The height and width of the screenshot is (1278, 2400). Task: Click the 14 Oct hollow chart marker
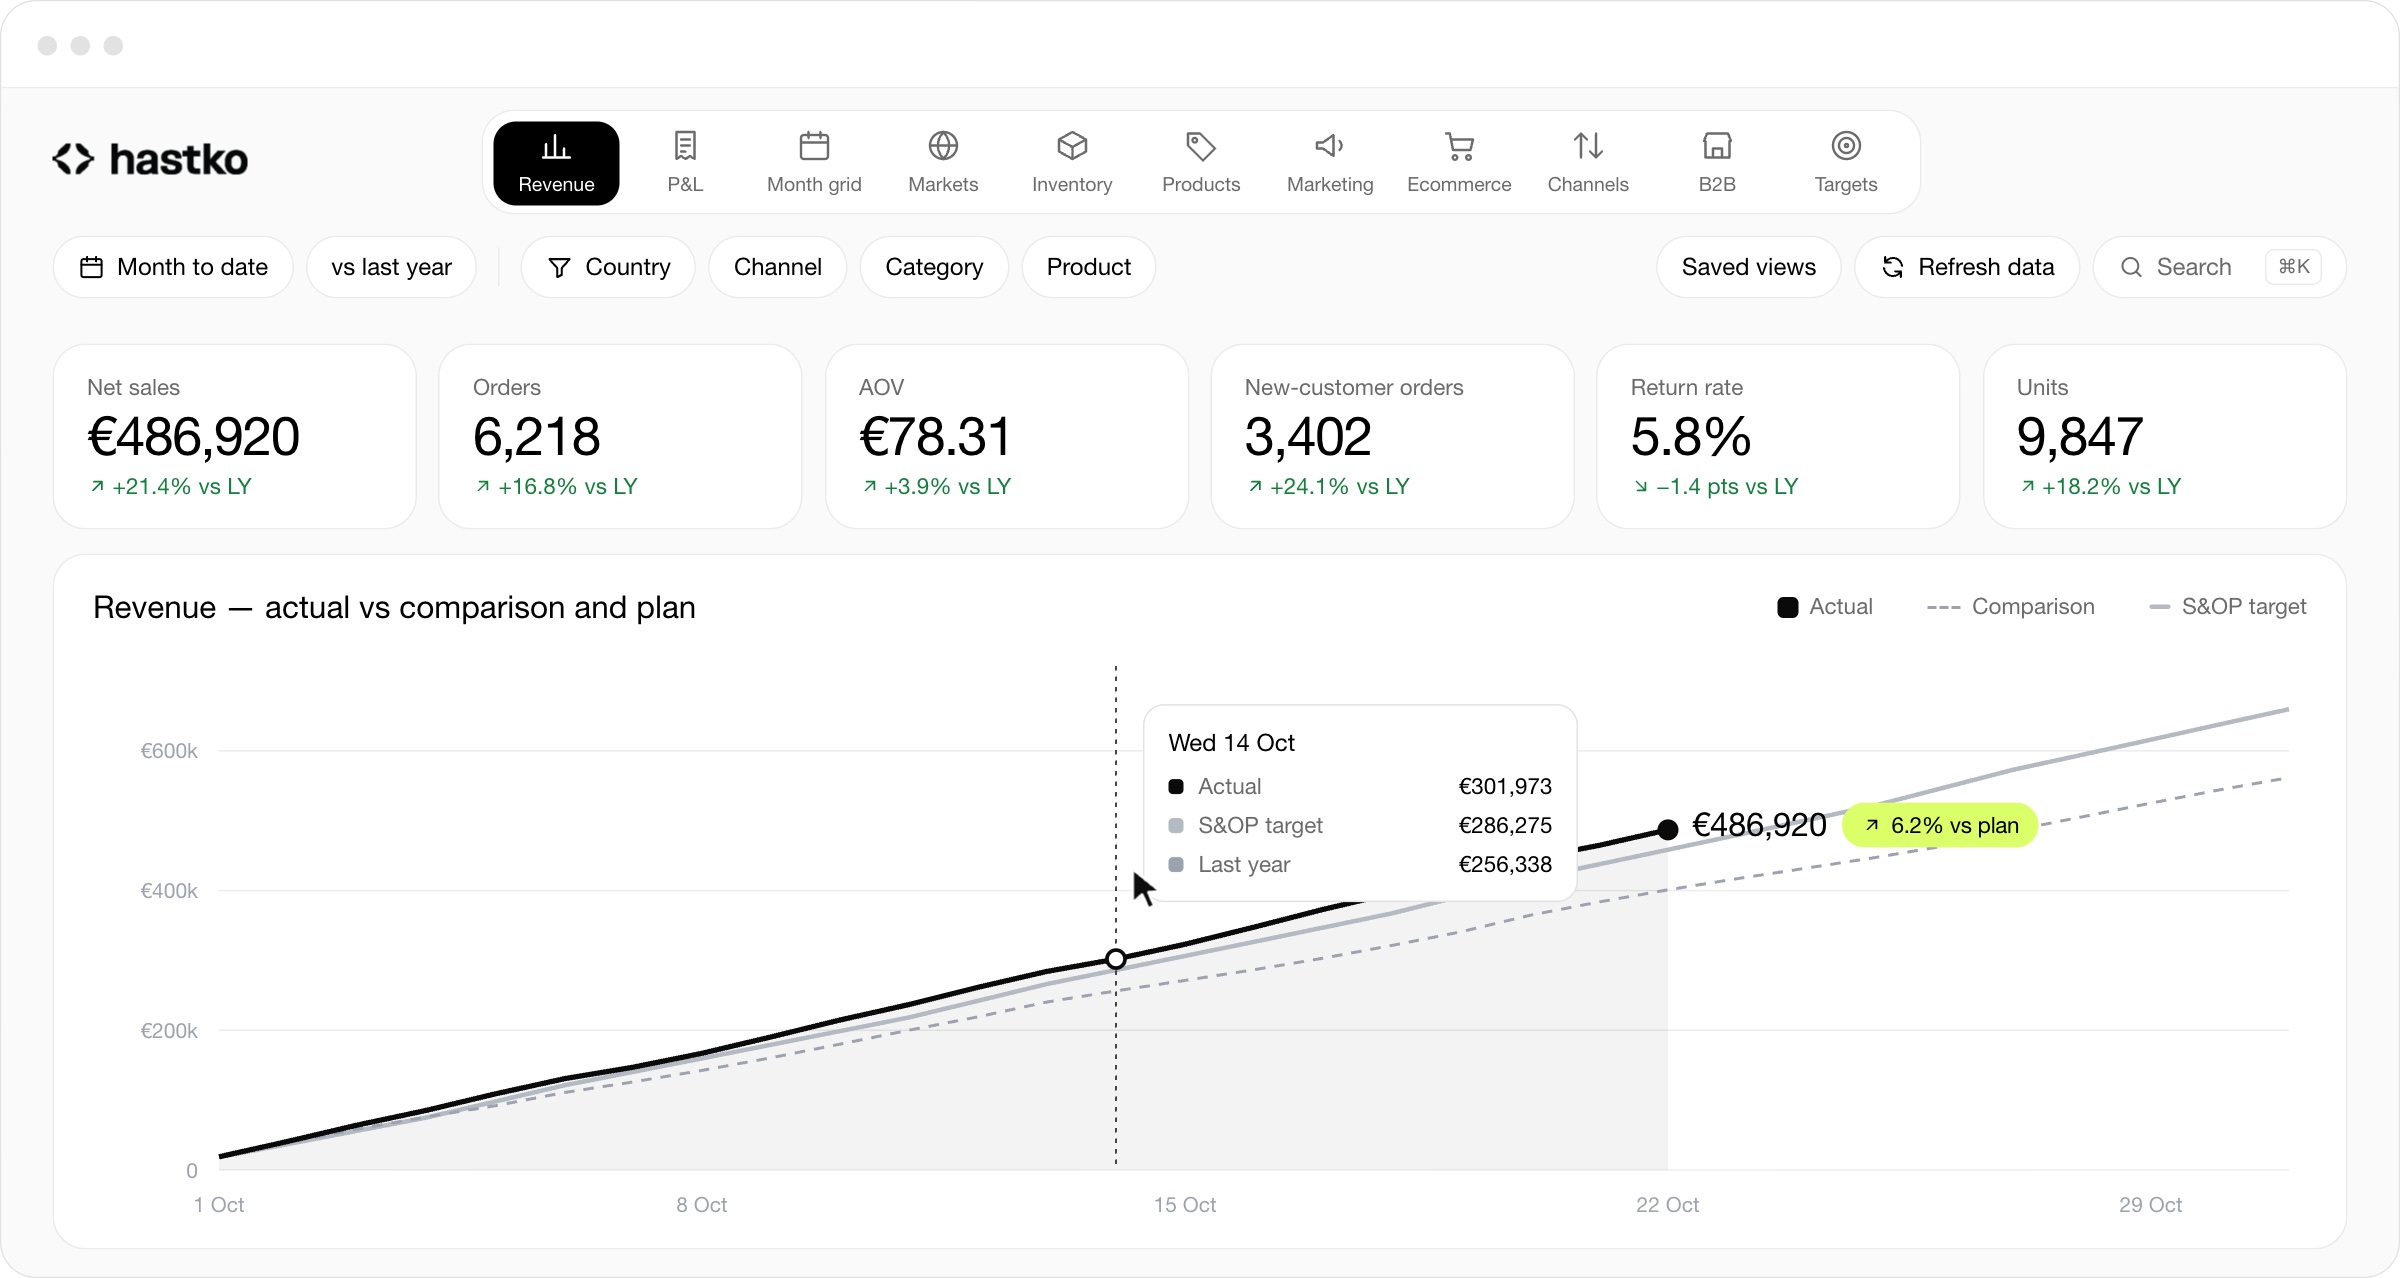(x=1116, y=959)
